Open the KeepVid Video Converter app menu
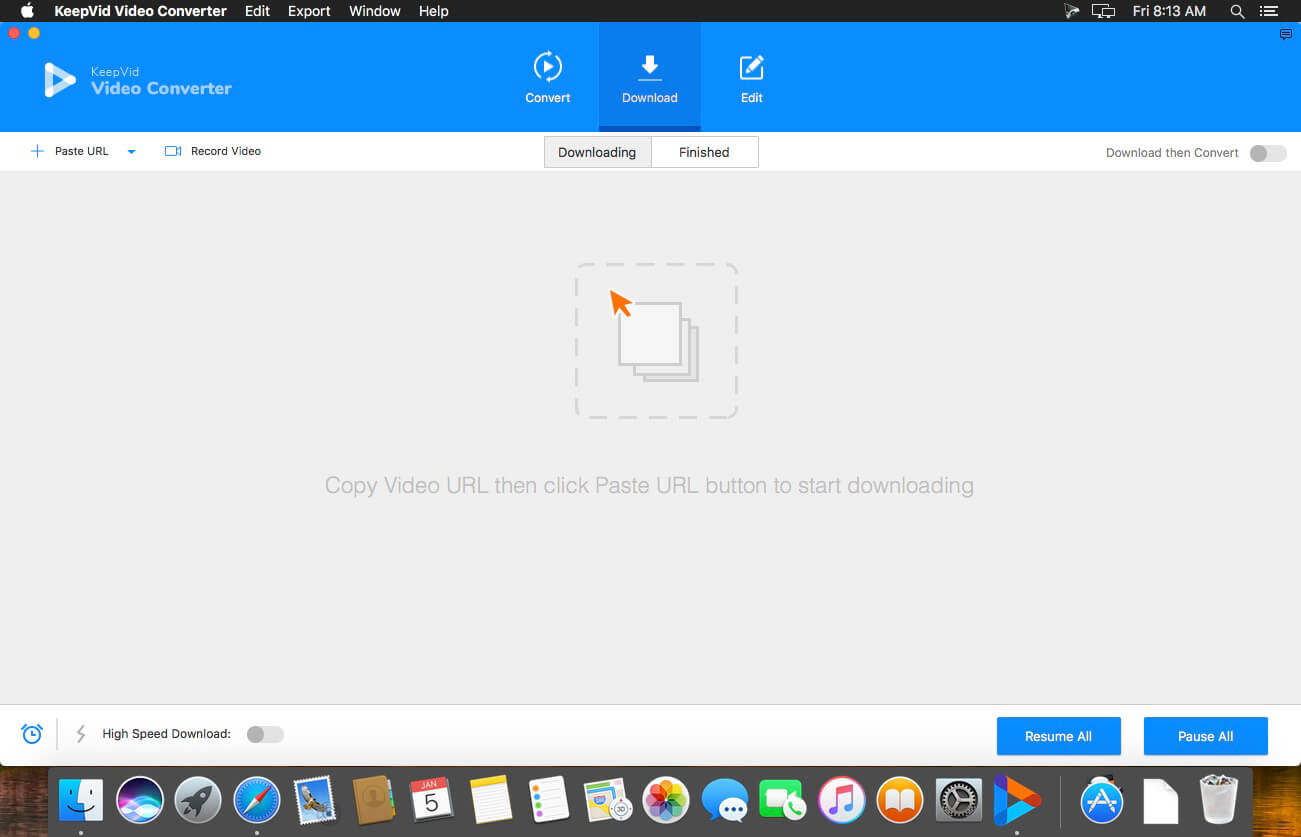This screenshot has height=837, width=1301. pyautogui.click(x=140, y=11)
